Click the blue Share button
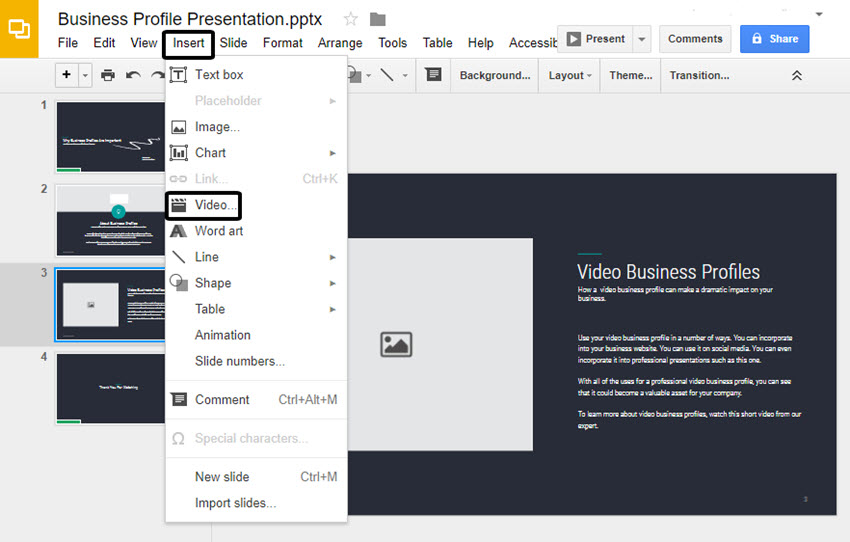 [x=774, y=39]
